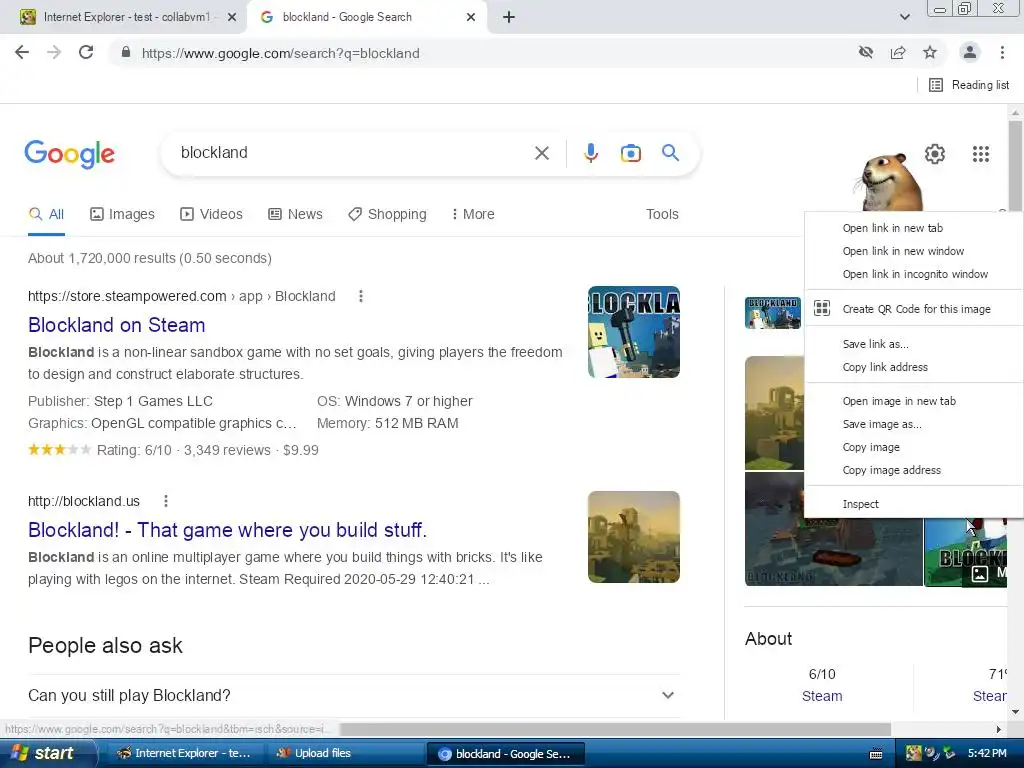Open Google settings gear icon
This screenshot has height=768, width=1024.
tap(935, 153)
